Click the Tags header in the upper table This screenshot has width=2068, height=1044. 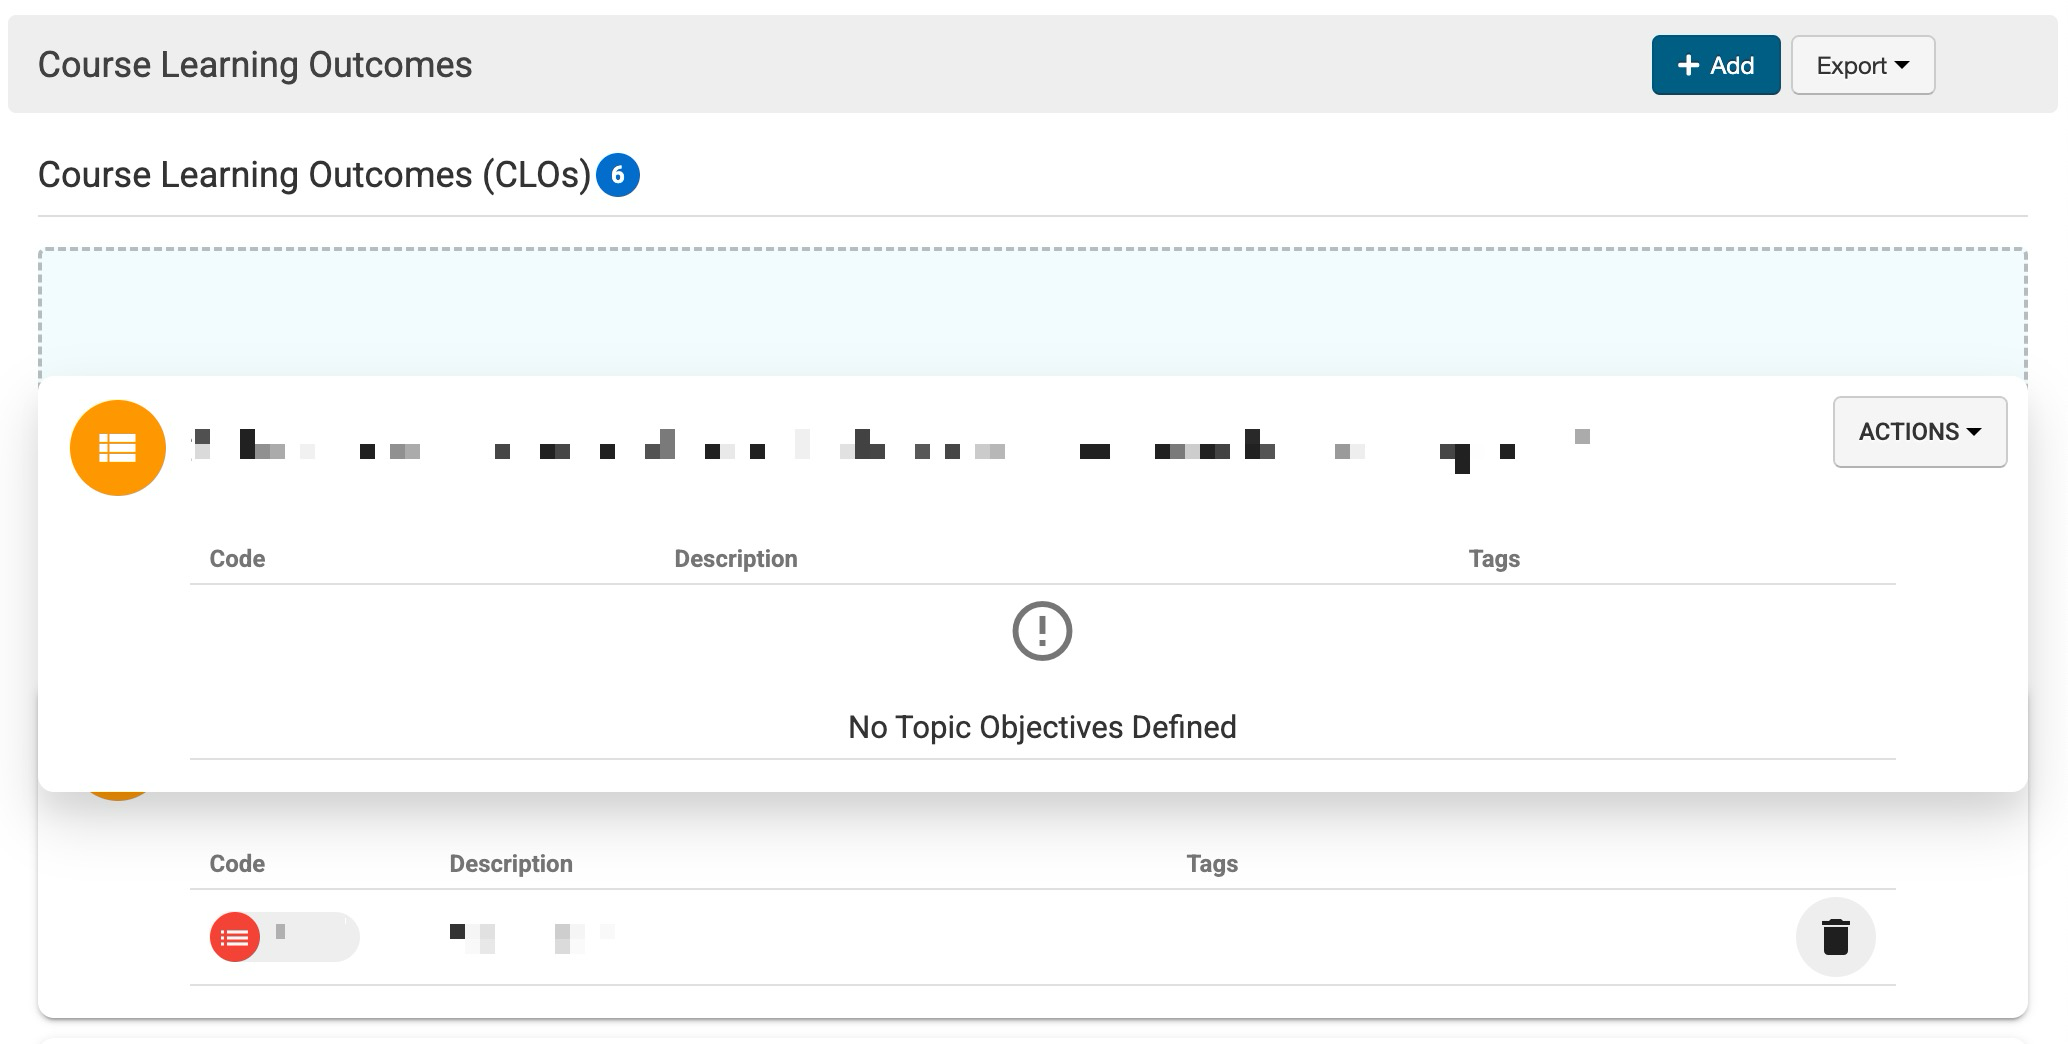click(x=1493, y=559)
